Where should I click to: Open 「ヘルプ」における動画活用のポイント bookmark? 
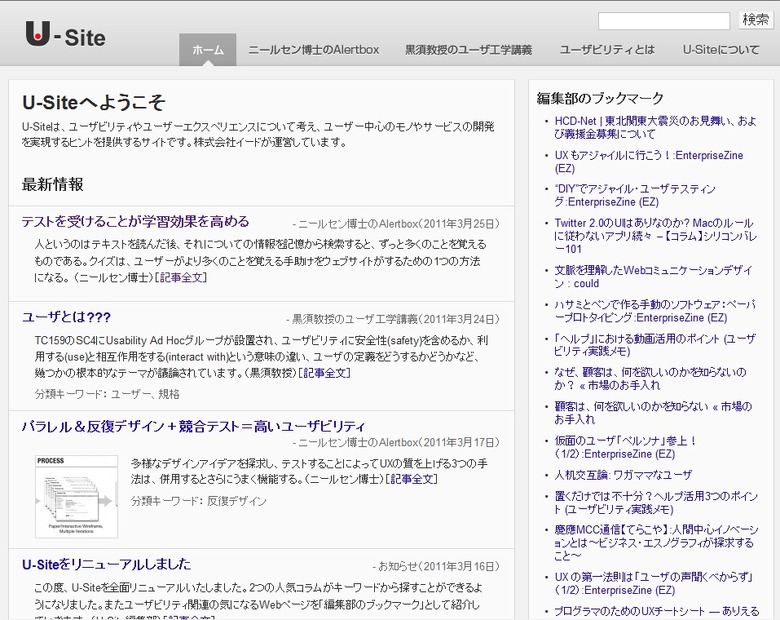[x=655, y=345]
